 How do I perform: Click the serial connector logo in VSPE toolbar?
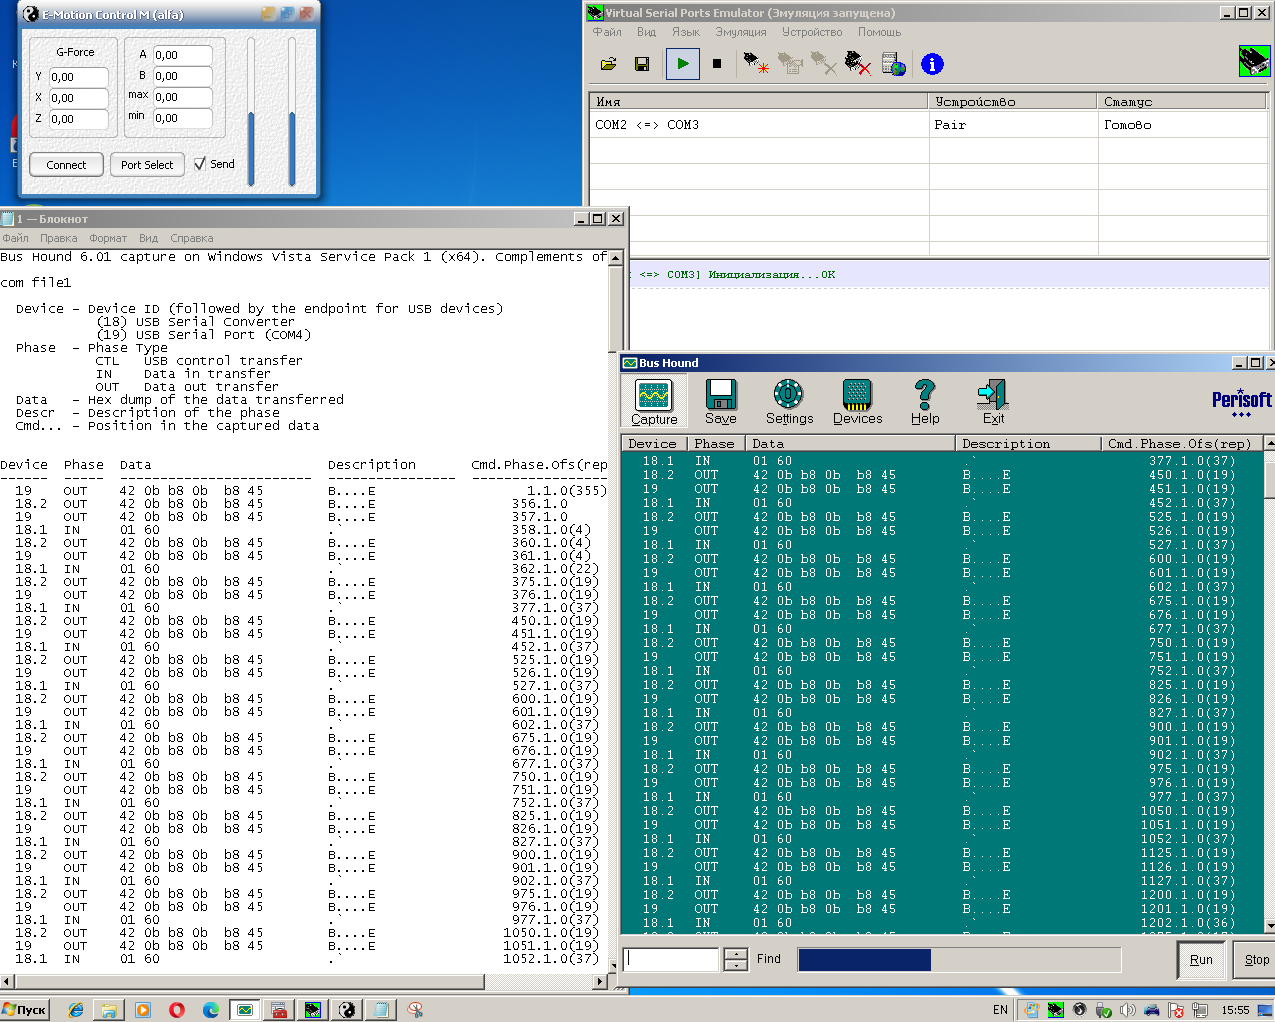[1254, 61]
